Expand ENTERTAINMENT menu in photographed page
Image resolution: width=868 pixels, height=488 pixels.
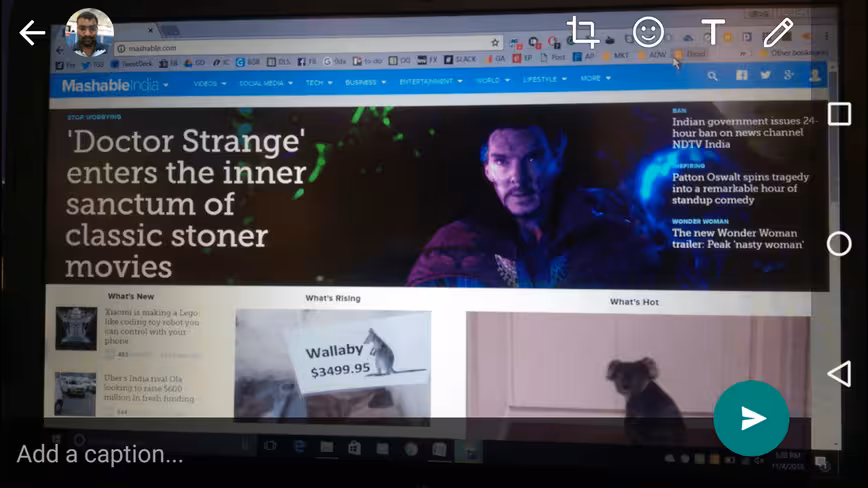click(431, 81)
